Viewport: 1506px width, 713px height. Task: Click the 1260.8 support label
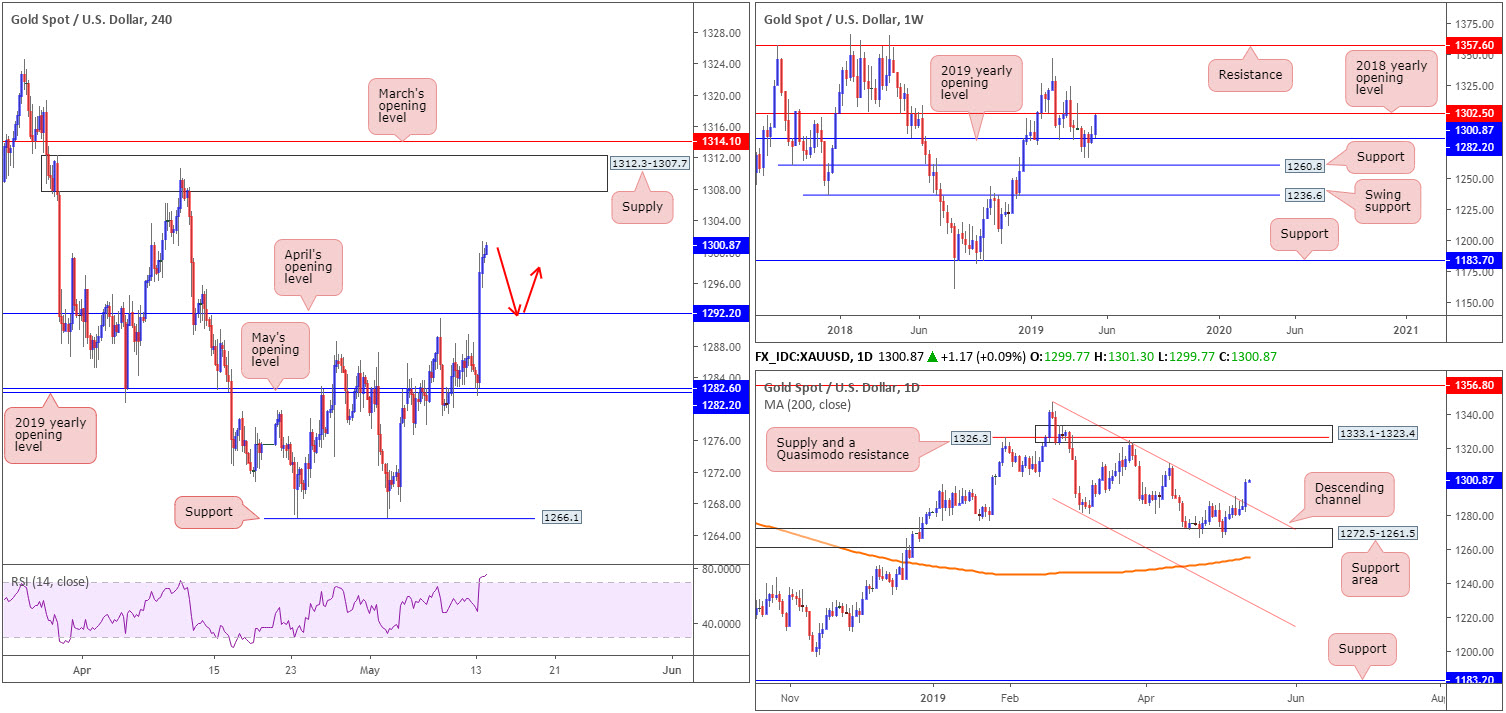coord(1303,165)
